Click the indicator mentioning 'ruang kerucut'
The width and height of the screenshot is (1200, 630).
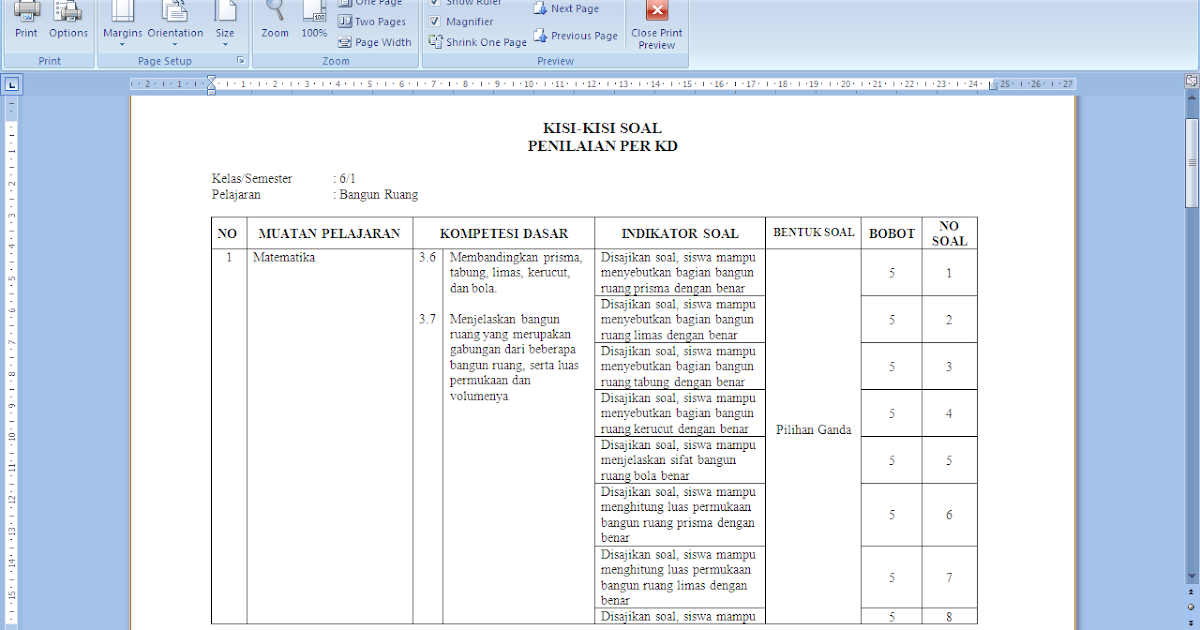[x=680, y=413]
